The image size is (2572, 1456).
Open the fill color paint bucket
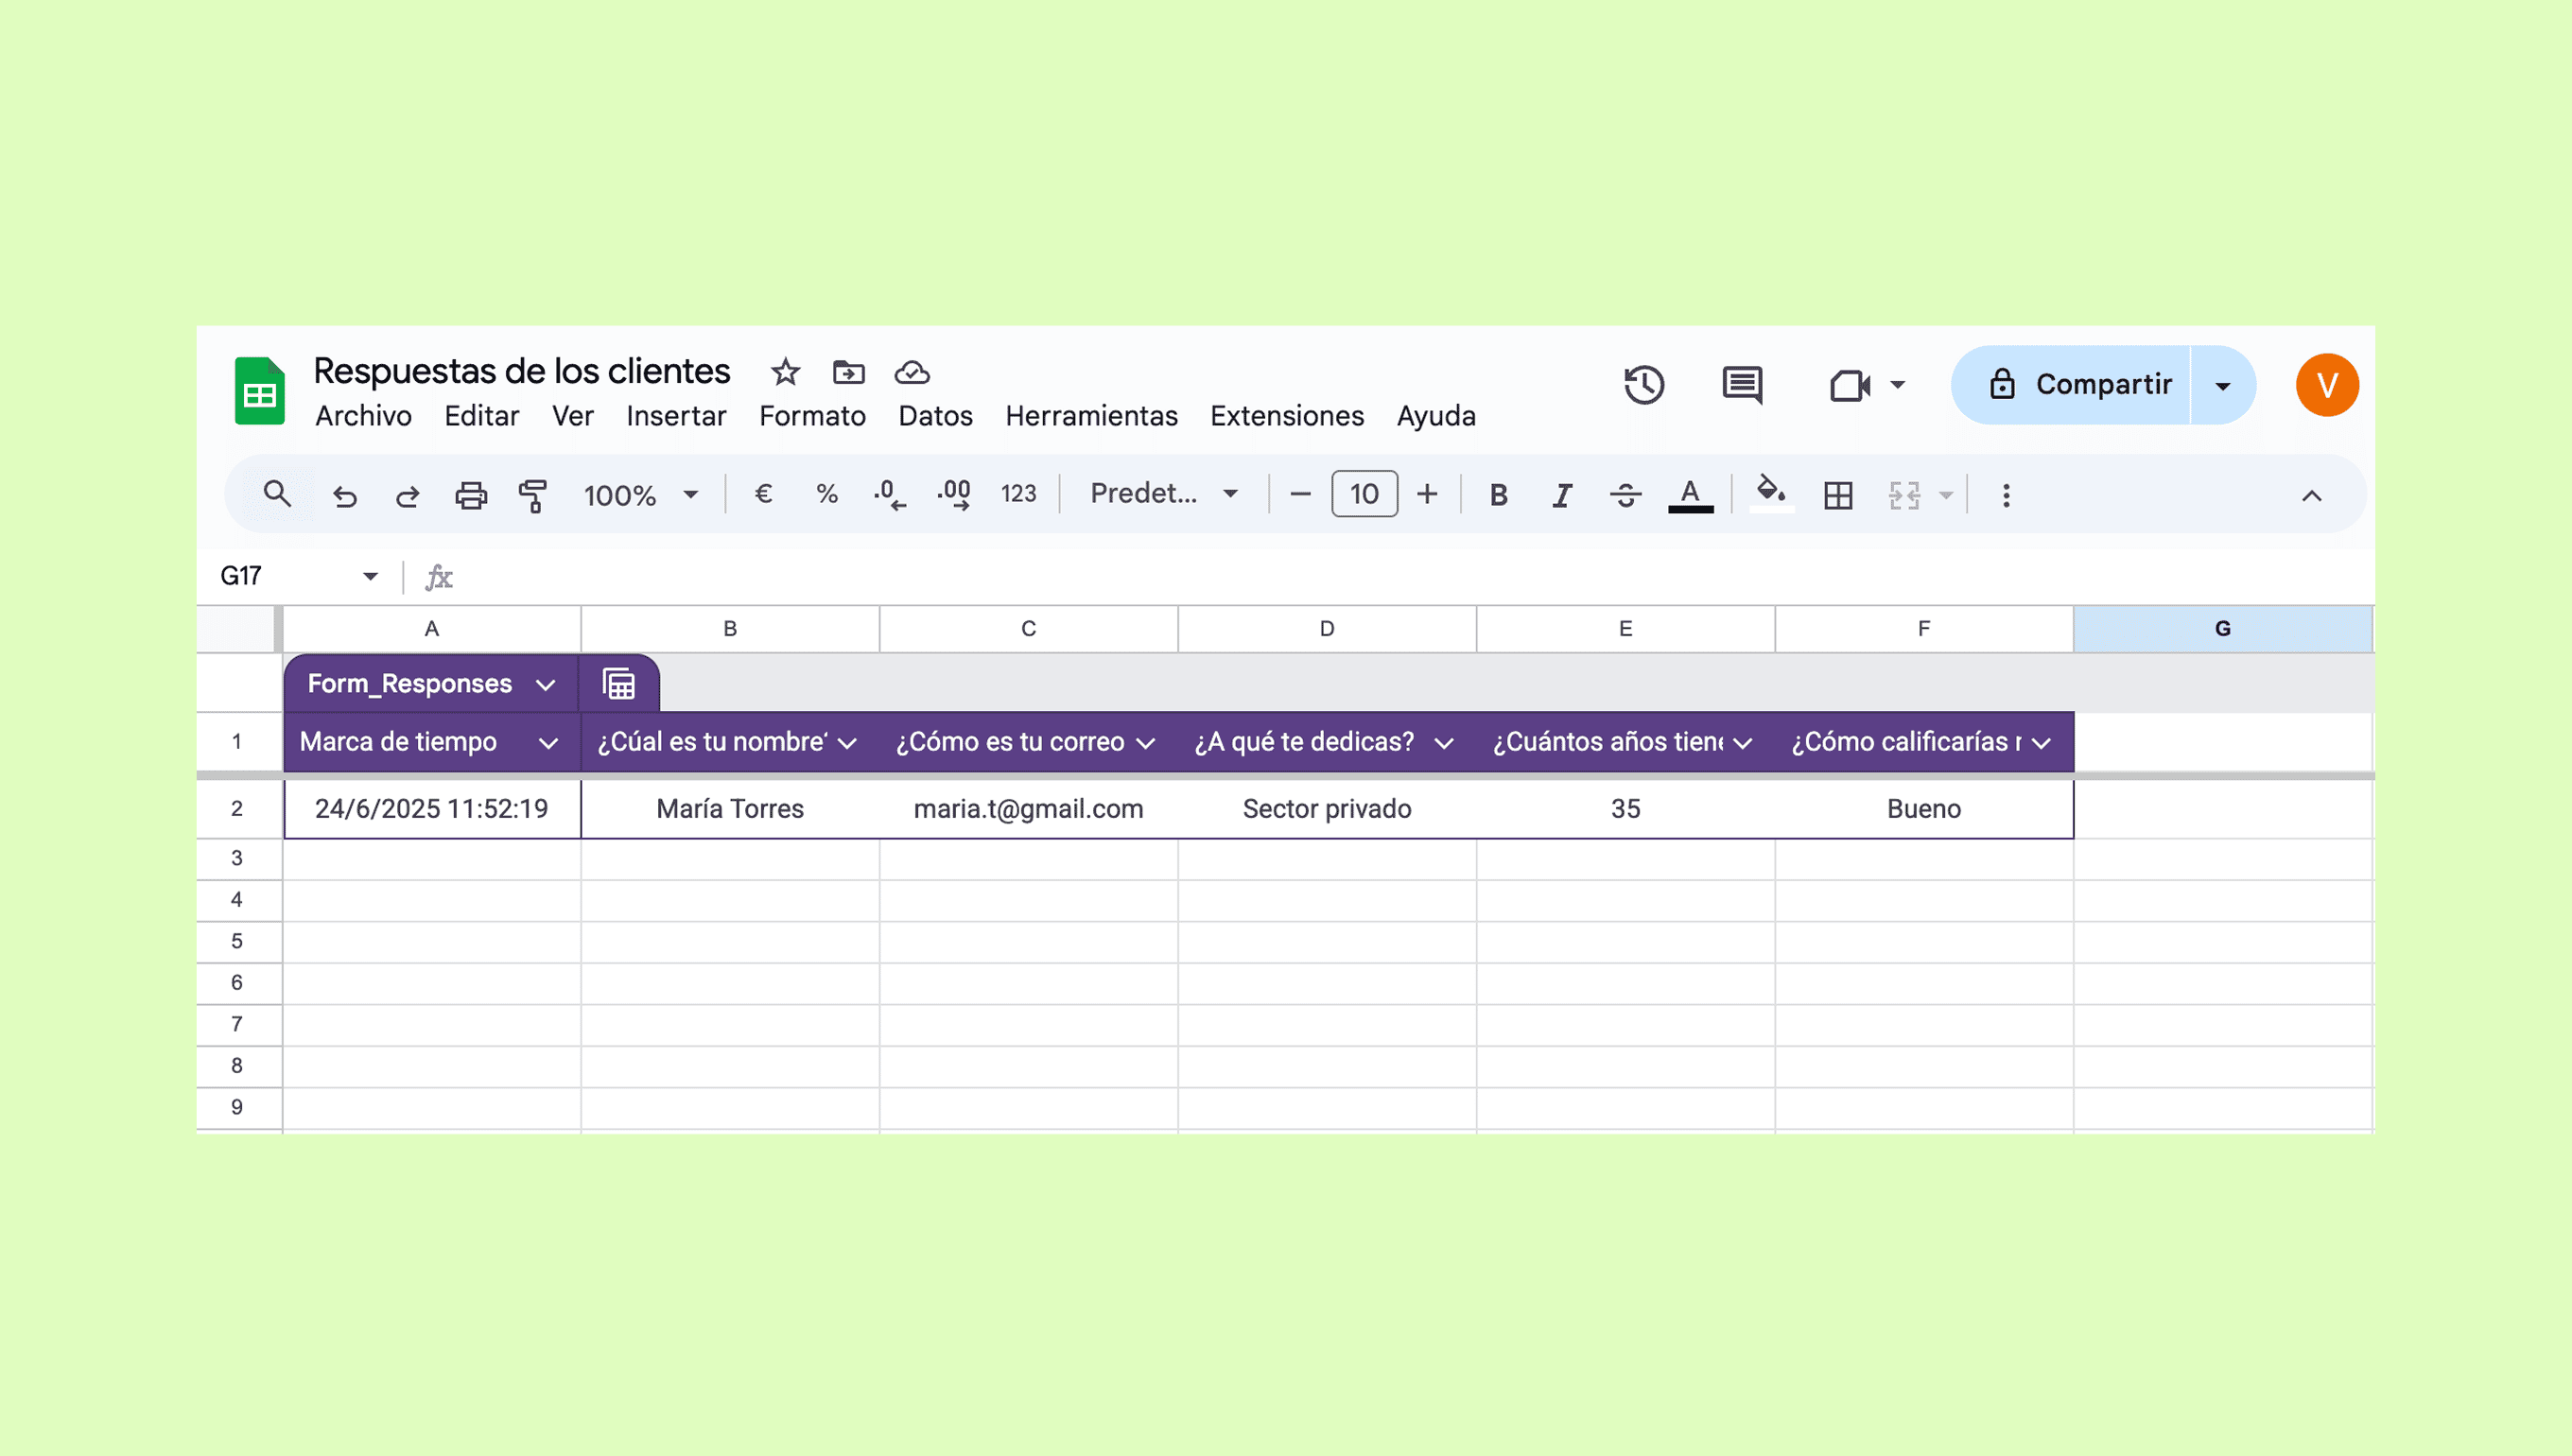pos(1771,493)
